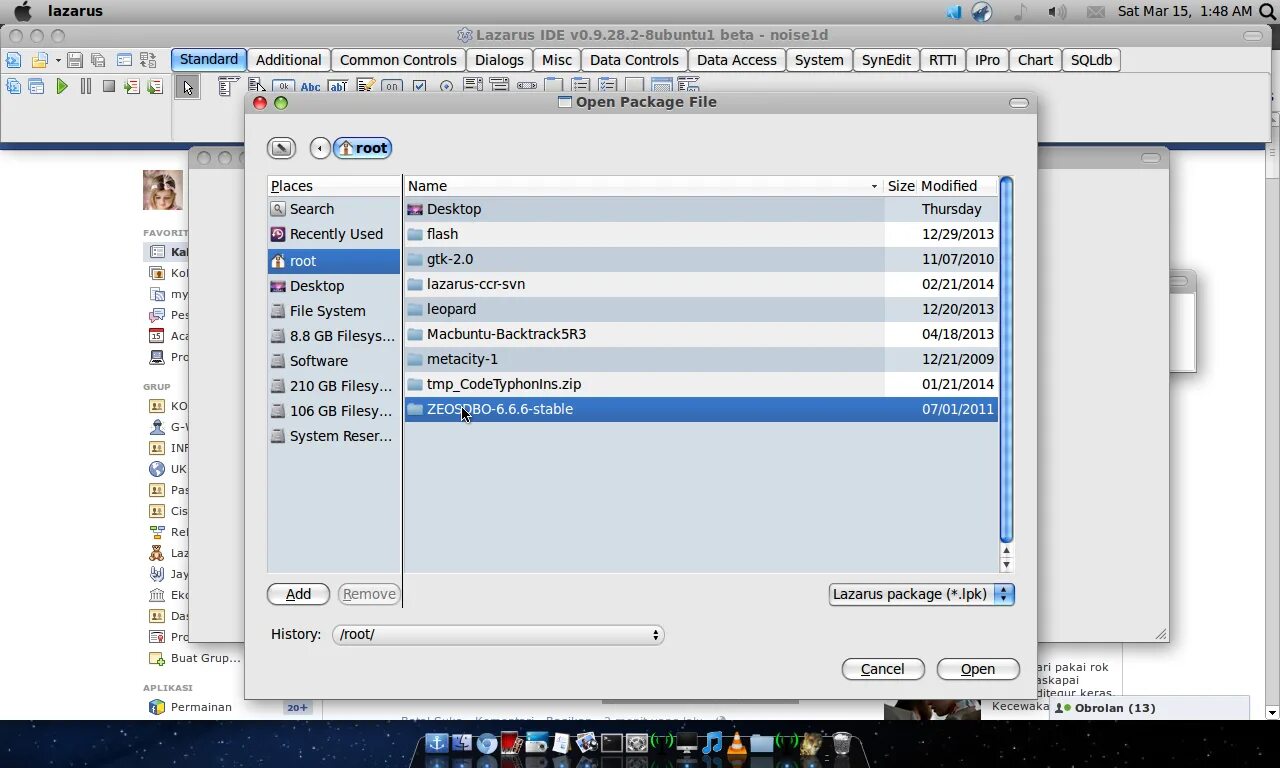The image size is (1280, 768).
Task: Select the TRadioButton component palette icon
Action: point(446,87)
